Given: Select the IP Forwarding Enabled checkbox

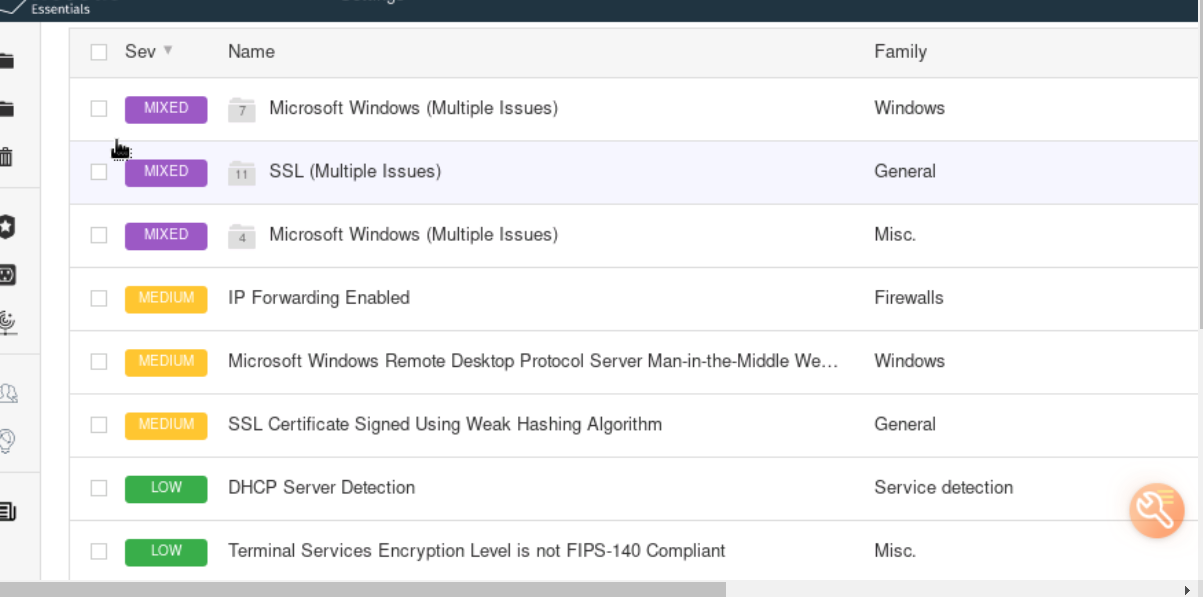Looking at the screenshot, I should pos(99,298).
